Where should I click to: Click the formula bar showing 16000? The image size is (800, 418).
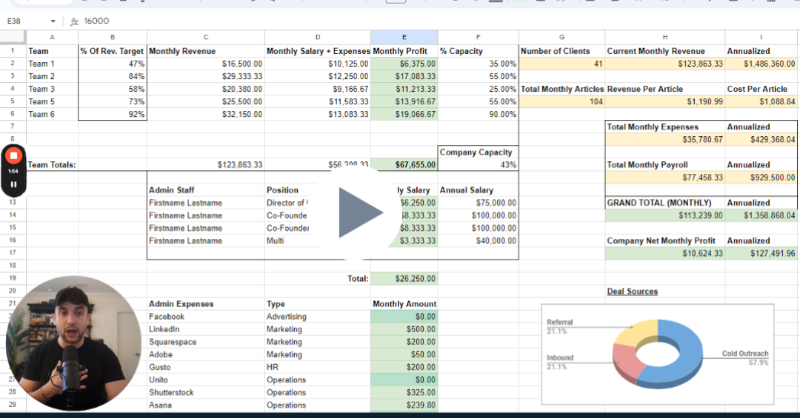pyautogui.click(x=96, y=21)
